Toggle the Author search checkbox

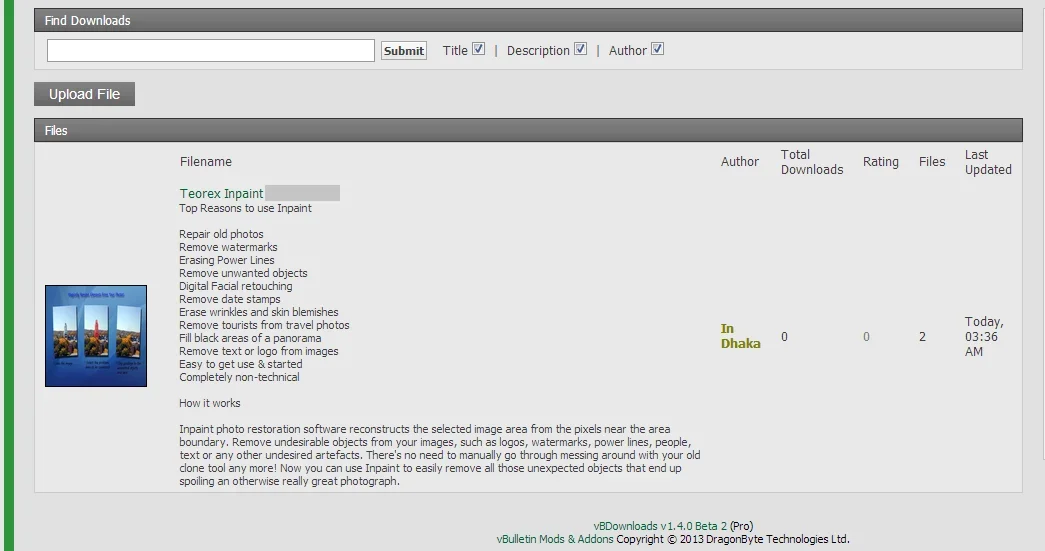657,49
